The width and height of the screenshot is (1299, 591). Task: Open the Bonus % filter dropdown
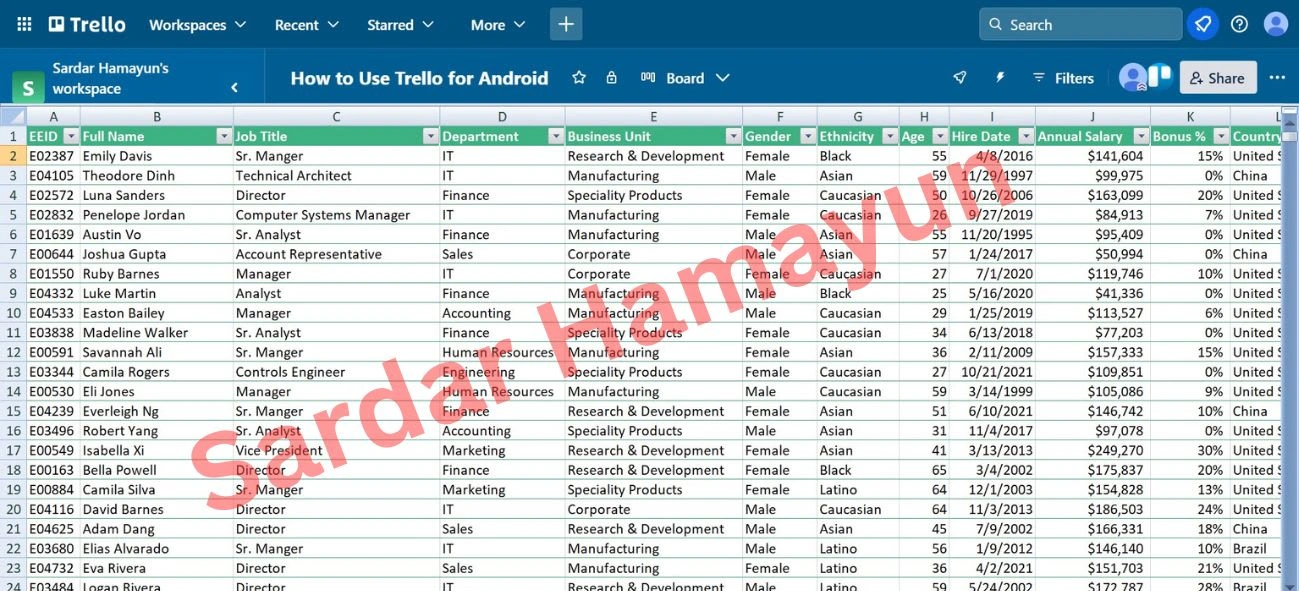(1221, 136)
